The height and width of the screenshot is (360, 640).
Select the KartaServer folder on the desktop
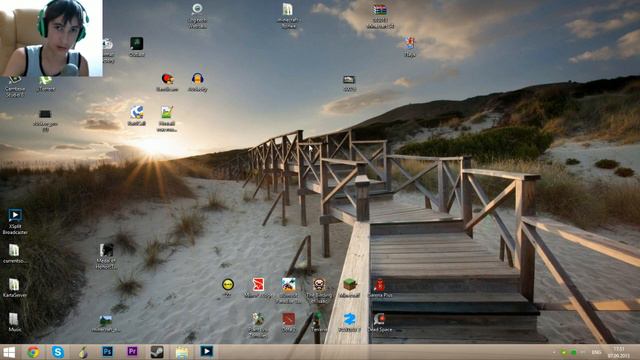pyautogui.click(x=14, y=288)
